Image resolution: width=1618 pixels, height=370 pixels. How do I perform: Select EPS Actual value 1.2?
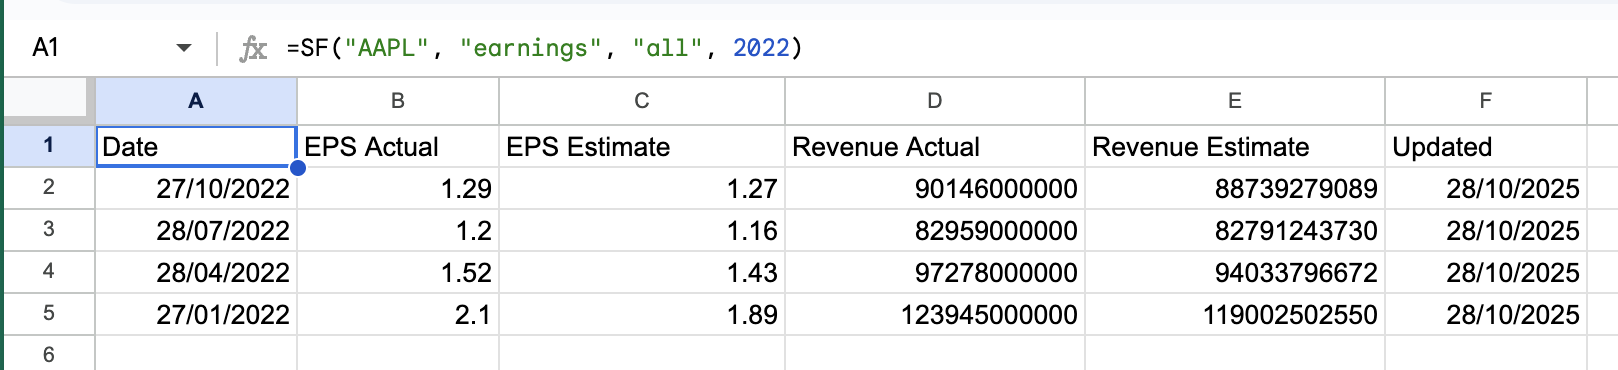tap(398, 230)
